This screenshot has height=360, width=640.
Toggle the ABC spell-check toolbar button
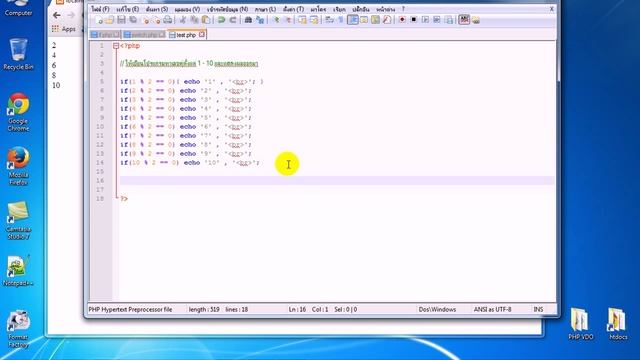(464, 20)
